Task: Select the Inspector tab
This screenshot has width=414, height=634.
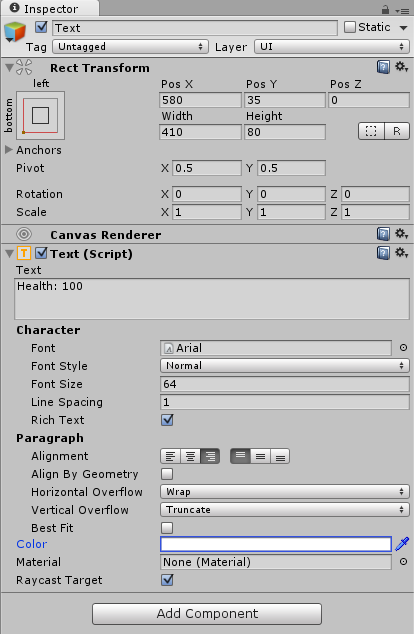Action: pyautogui.click(x=44, y=8)
